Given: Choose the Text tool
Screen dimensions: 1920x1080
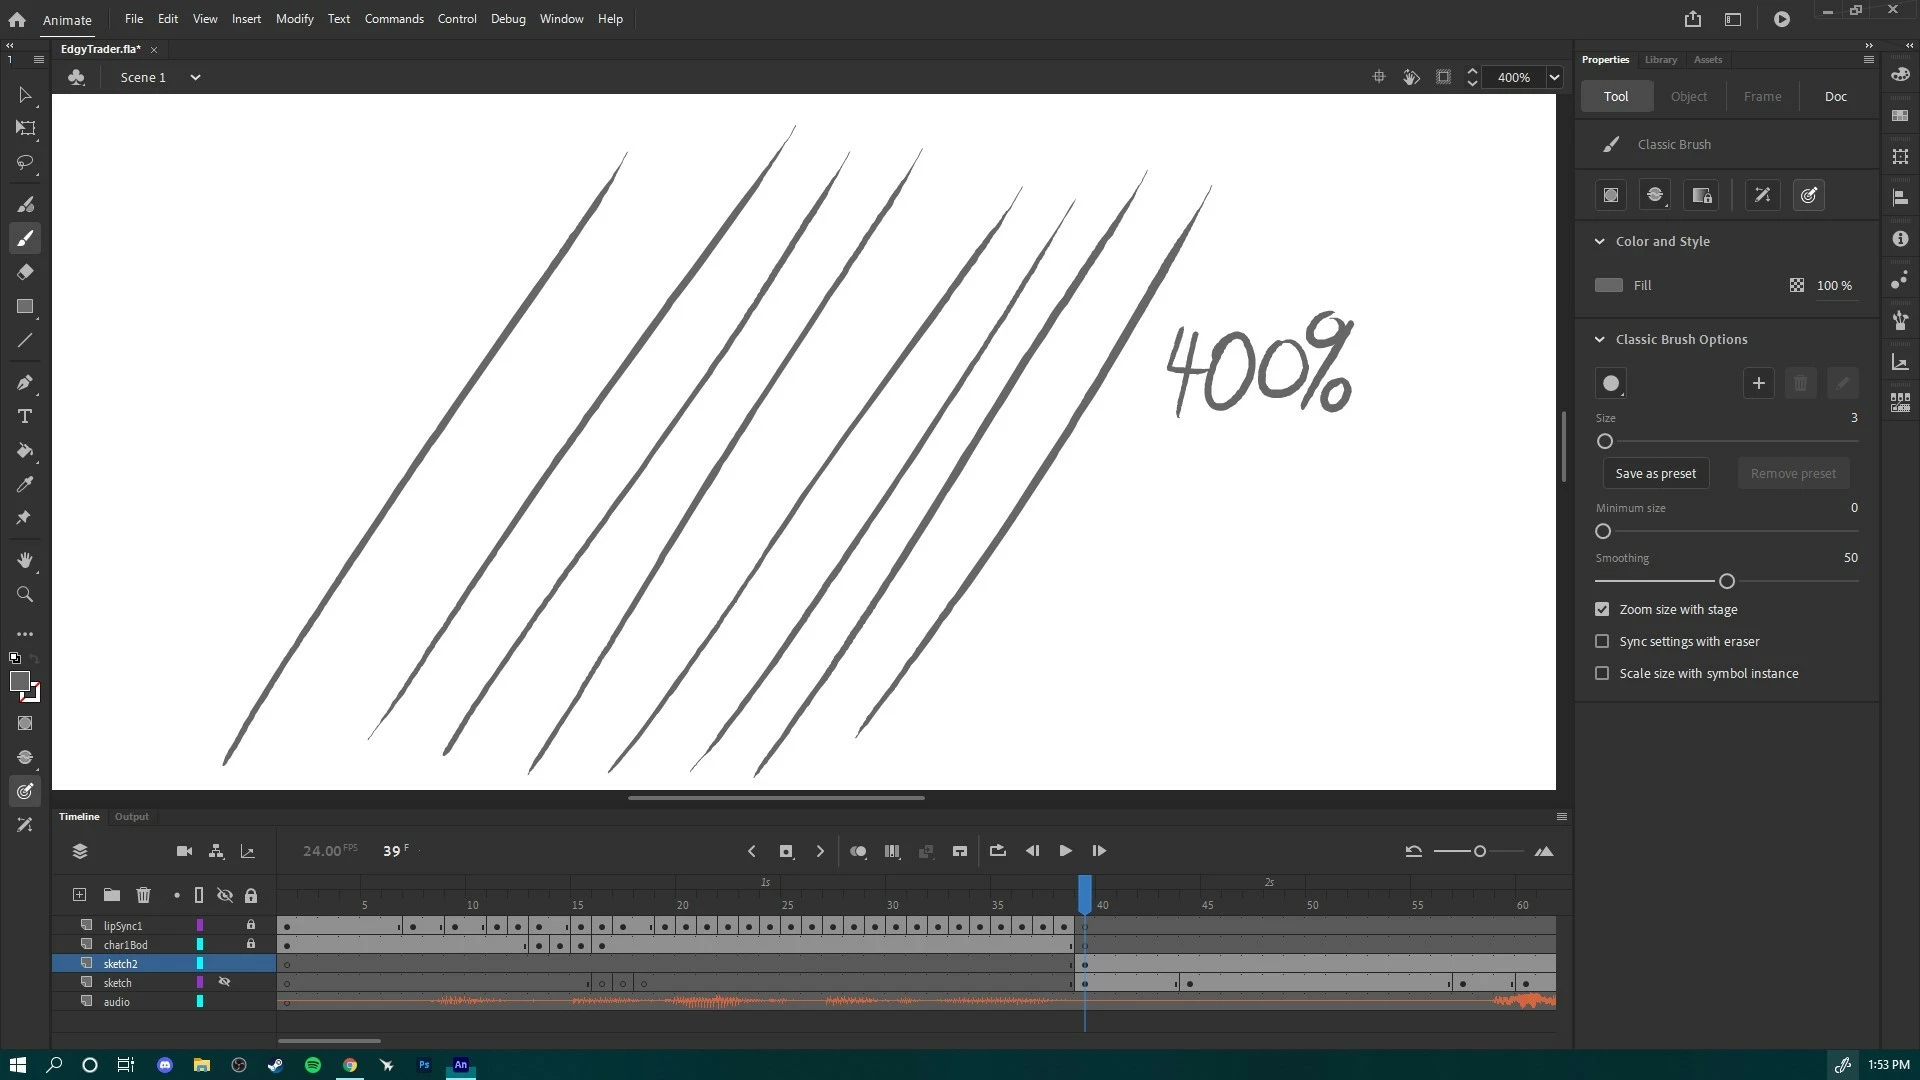Looking at the screenshot, I should tap(25, 417).
